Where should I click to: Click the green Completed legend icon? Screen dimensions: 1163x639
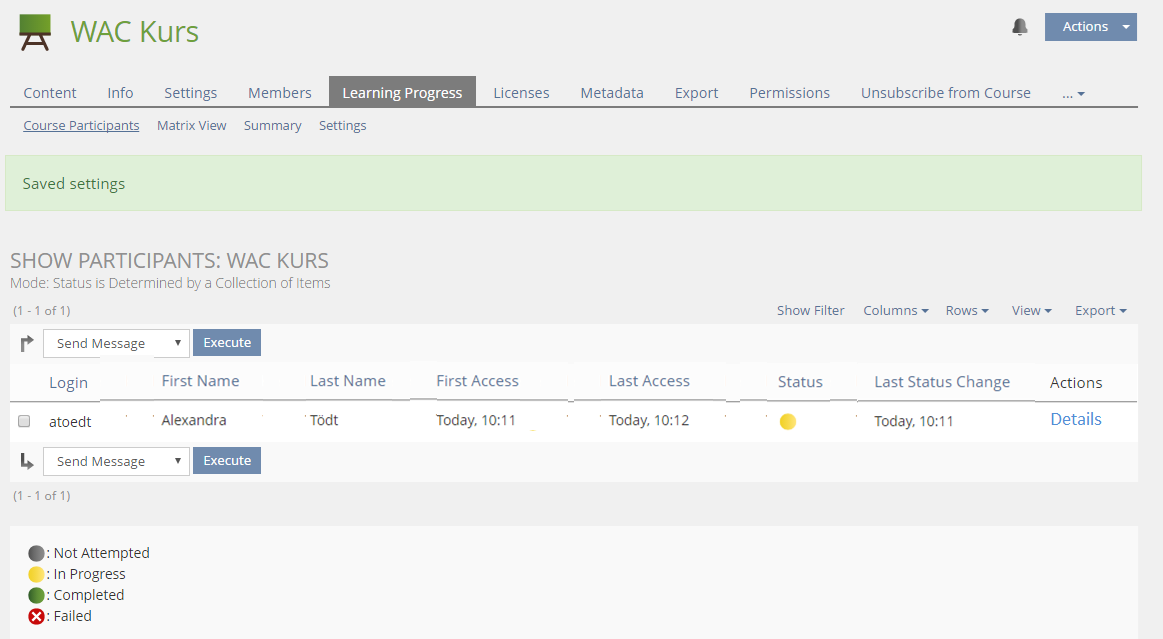(x=37, y=595)
